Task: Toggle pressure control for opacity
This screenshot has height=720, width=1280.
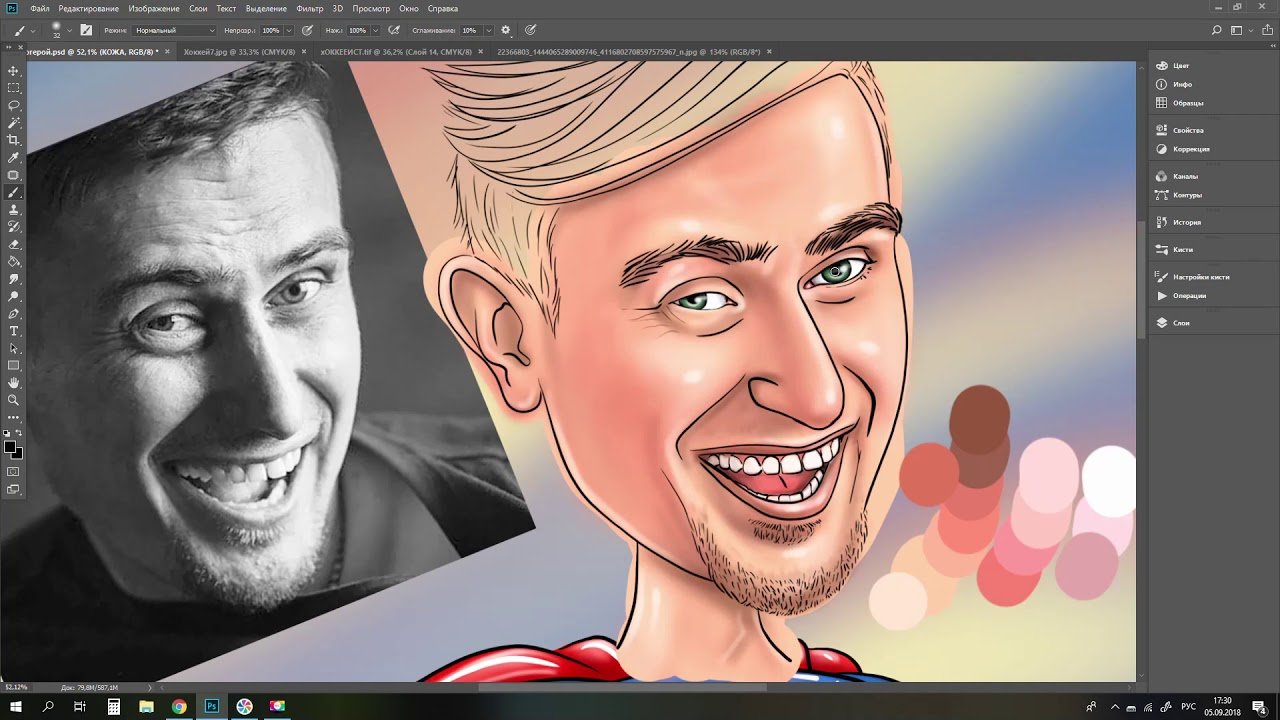Action: point(307,30)
